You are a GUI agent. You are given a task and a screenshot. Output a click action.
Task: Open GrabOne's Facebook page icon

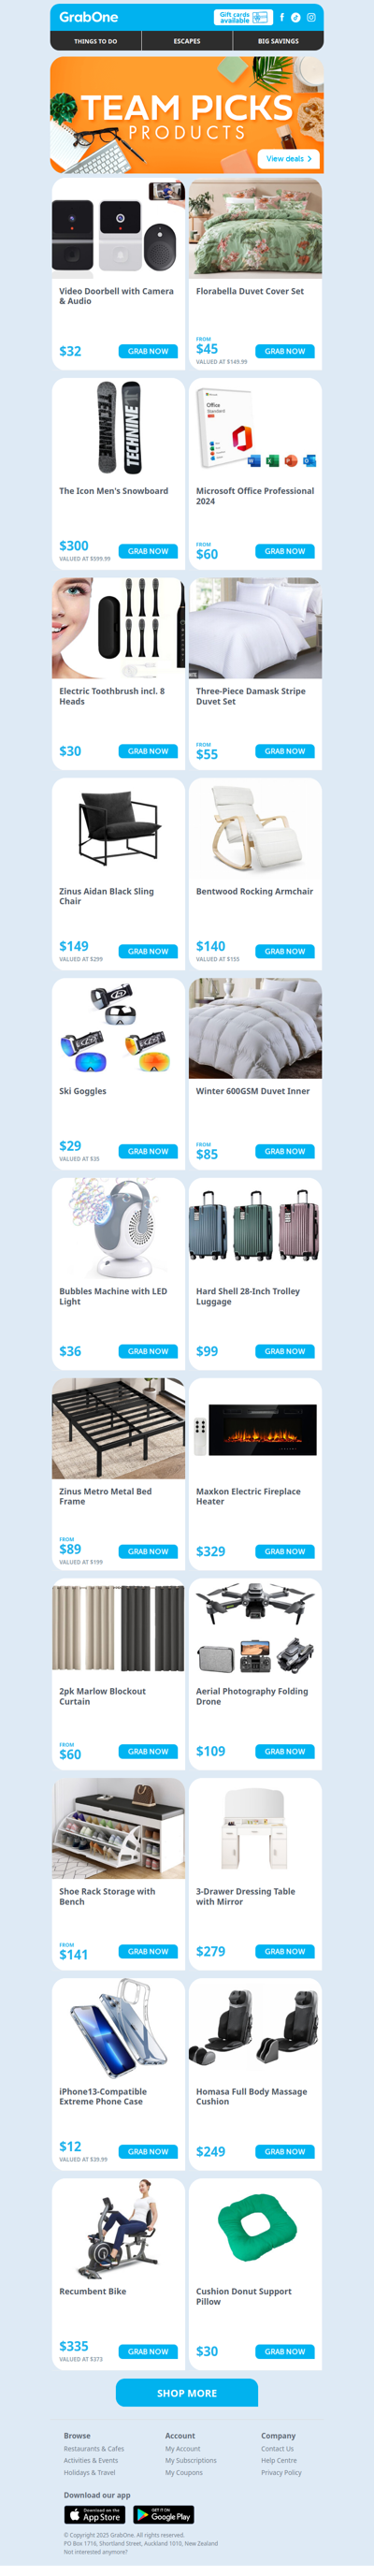tap(282, 17)
